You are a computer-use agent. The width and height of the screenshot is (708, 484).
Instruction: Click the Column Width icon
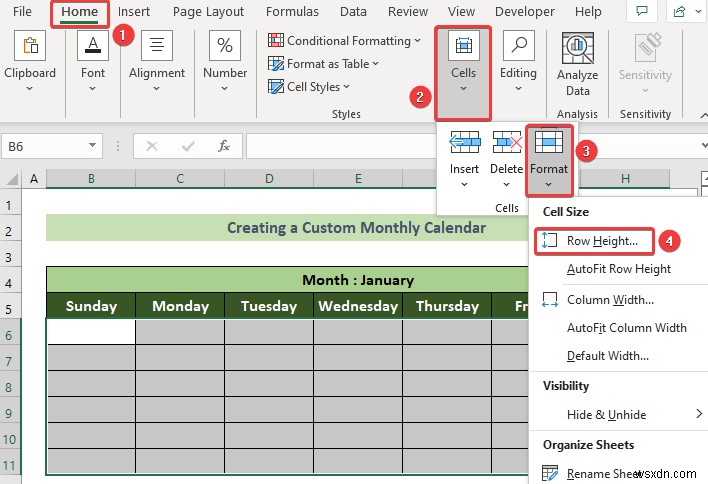[x=550, y=300]
